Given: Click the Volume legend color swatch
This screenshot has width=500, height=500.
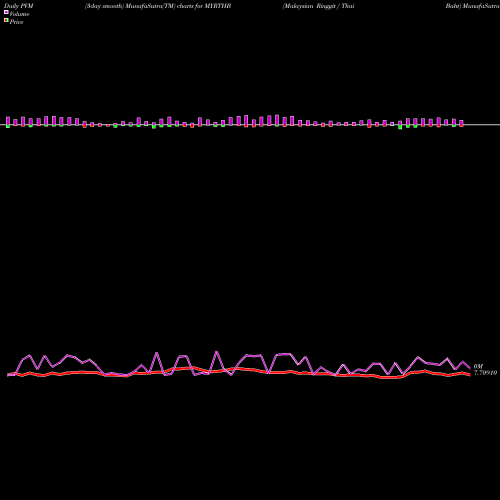Looking at the screenshot, I should 6,12.
